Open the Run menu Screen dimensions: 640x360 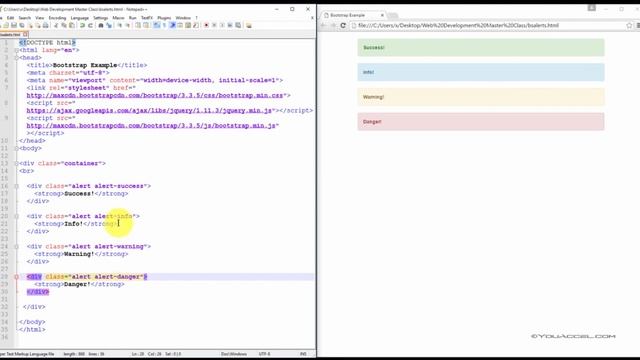(133, 18)
